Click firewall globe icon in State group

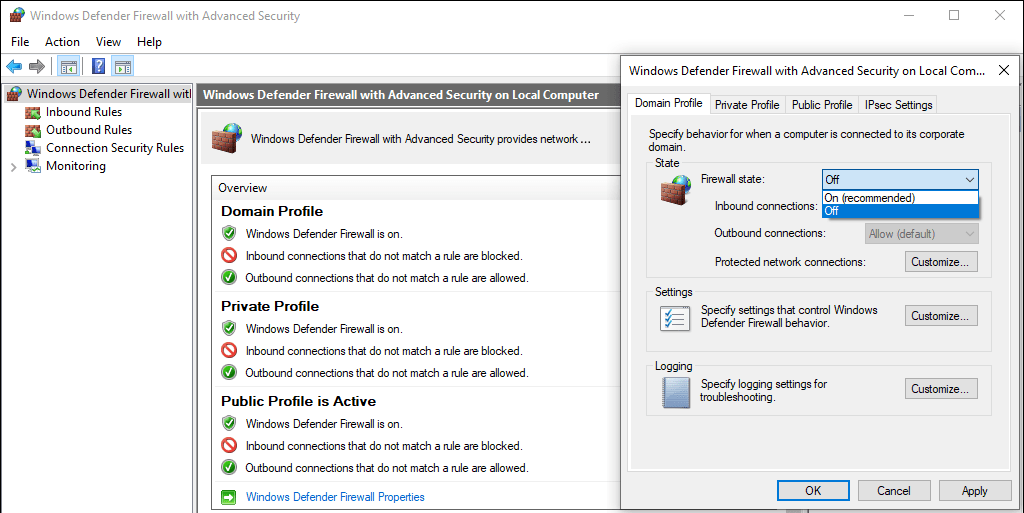coord(676,191)
